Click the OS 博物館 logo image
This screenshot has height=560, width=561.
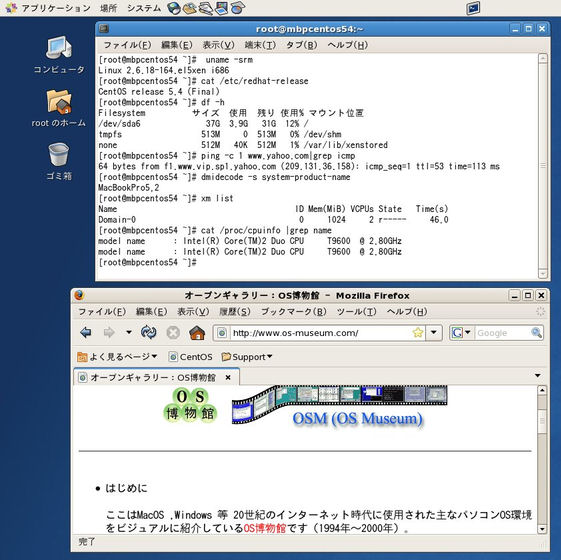(x=190, y=405)
